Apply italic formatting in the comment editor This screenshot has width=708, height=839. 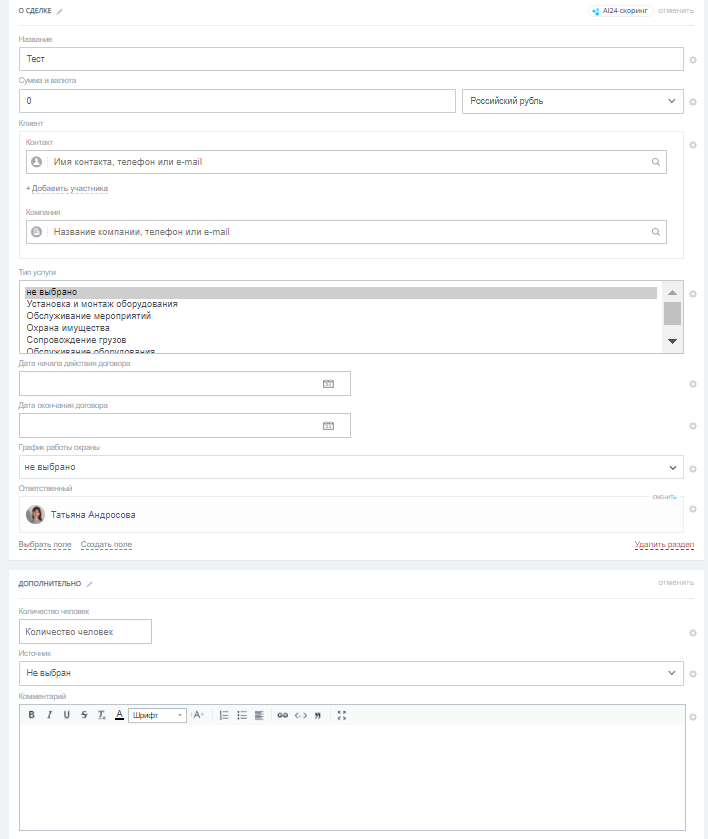(x=49, y=715)
